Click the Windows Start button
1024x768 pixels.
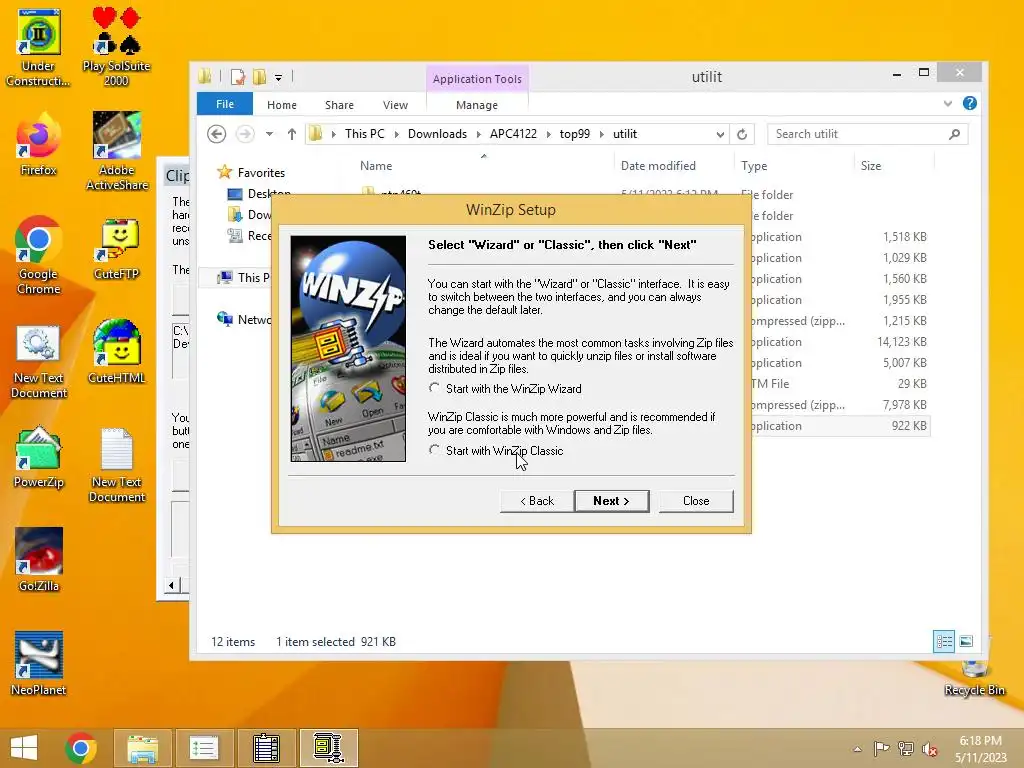24,748
